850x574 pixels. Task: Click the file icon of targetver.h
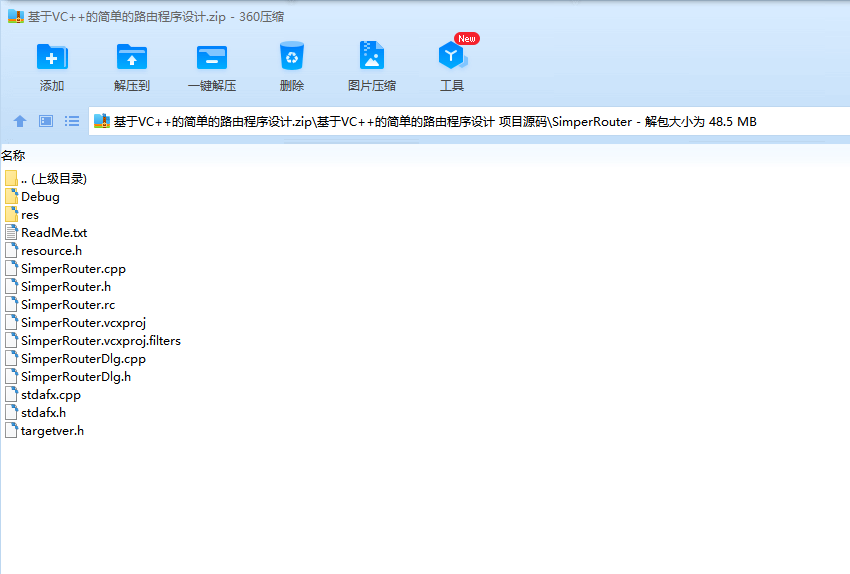coord(11,430)
